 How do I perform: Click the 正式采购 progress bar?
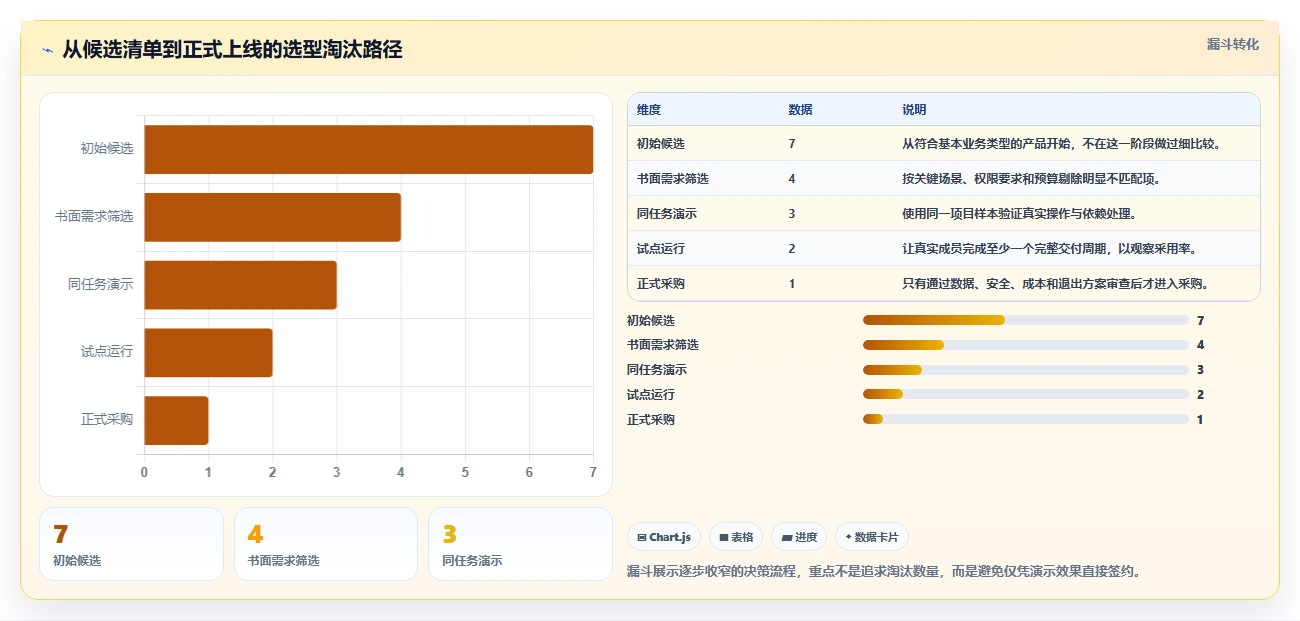[1025, 419]
